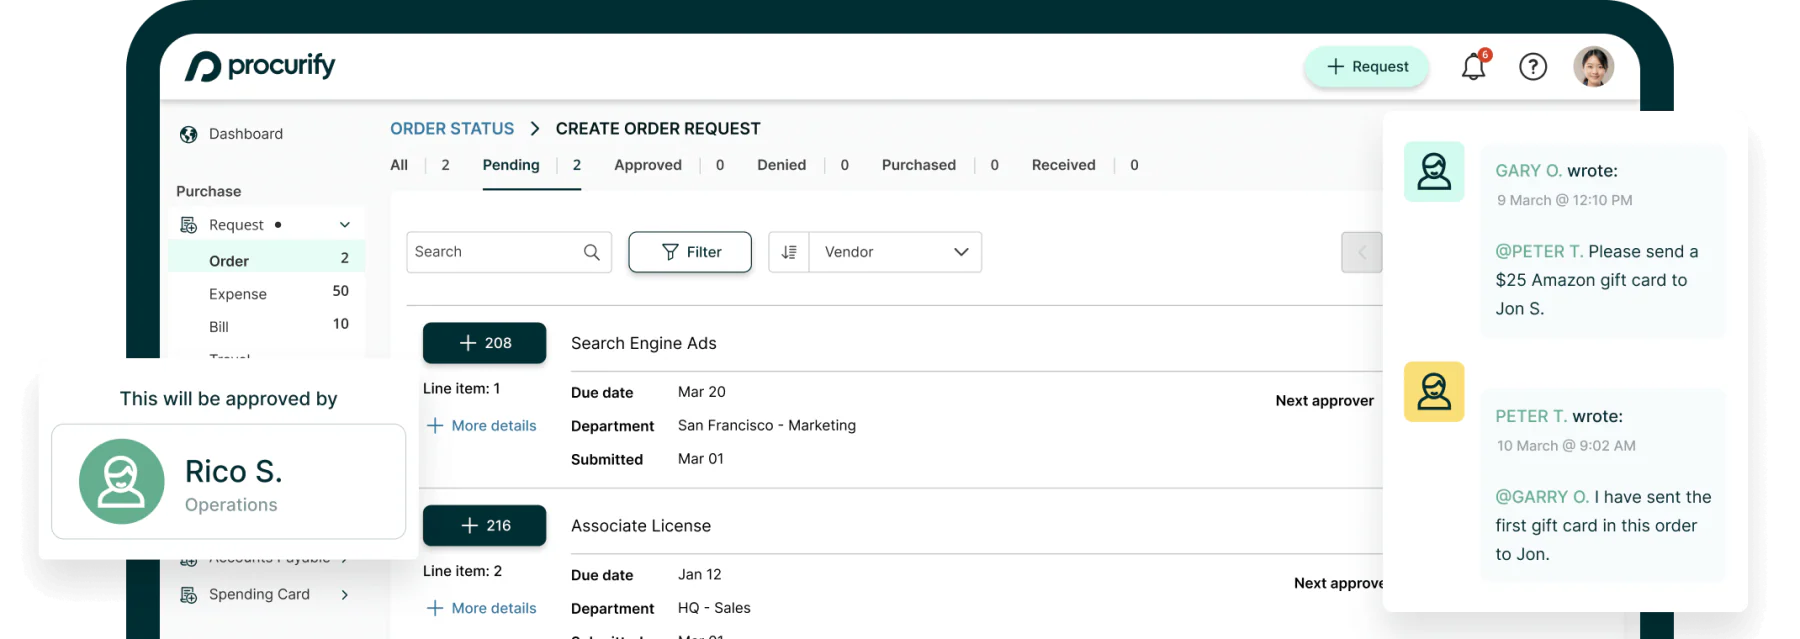Viewport: 1800px width, 639px height.
Task: Click San Francisco - Marketing department value
Action: click(x=767, y=425)
